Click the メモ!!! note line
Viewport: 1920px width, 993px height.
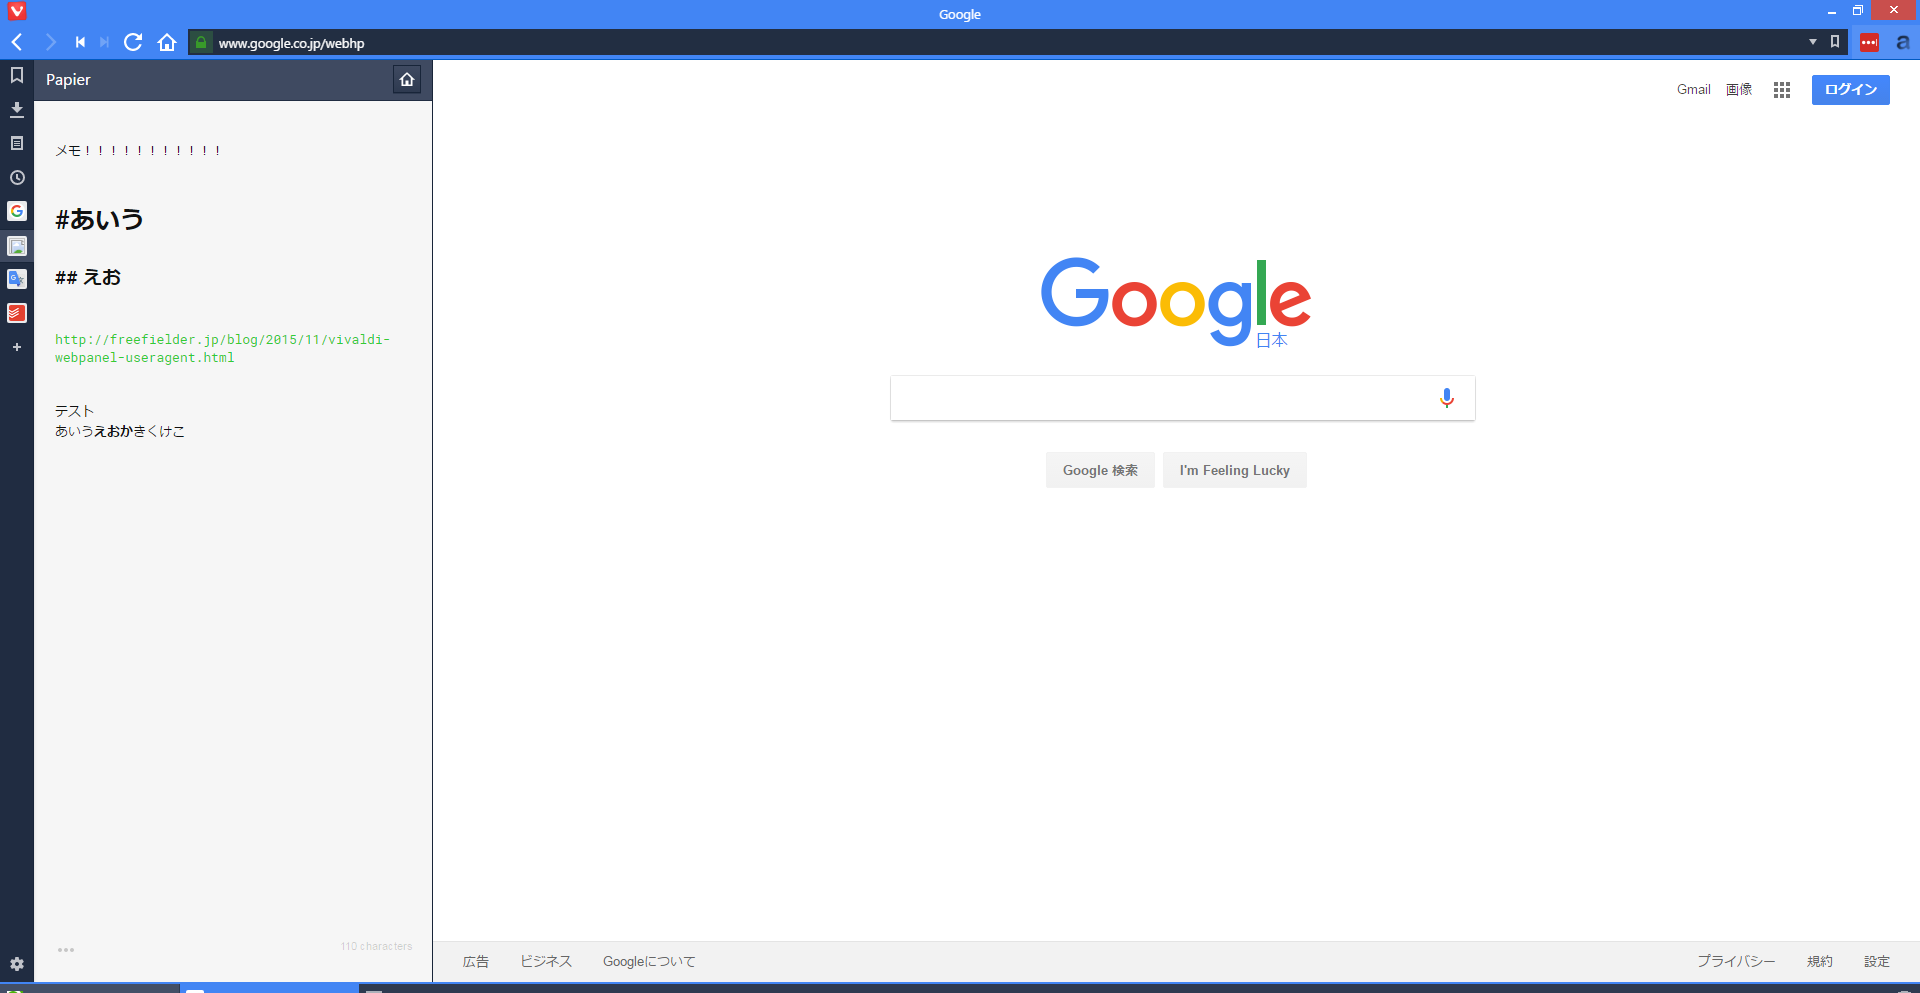point(138,150)
